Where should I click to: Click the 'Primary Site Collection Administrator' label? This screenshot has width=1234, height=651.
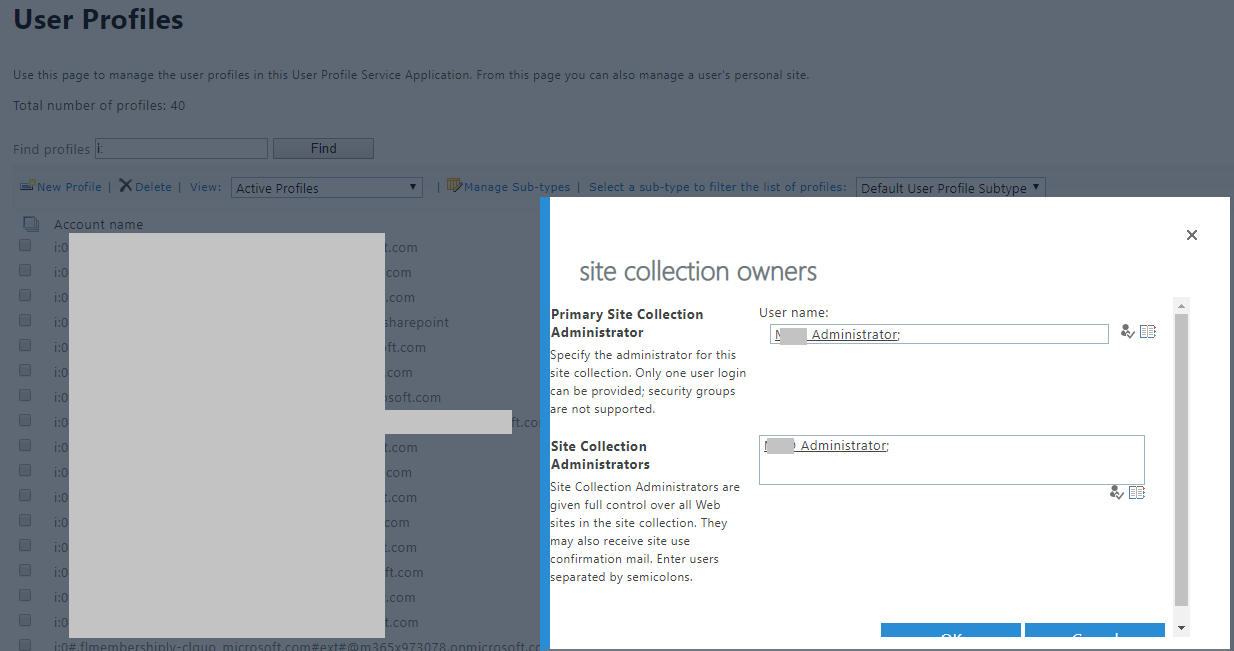pyautogui.click(x=627, y=323)
